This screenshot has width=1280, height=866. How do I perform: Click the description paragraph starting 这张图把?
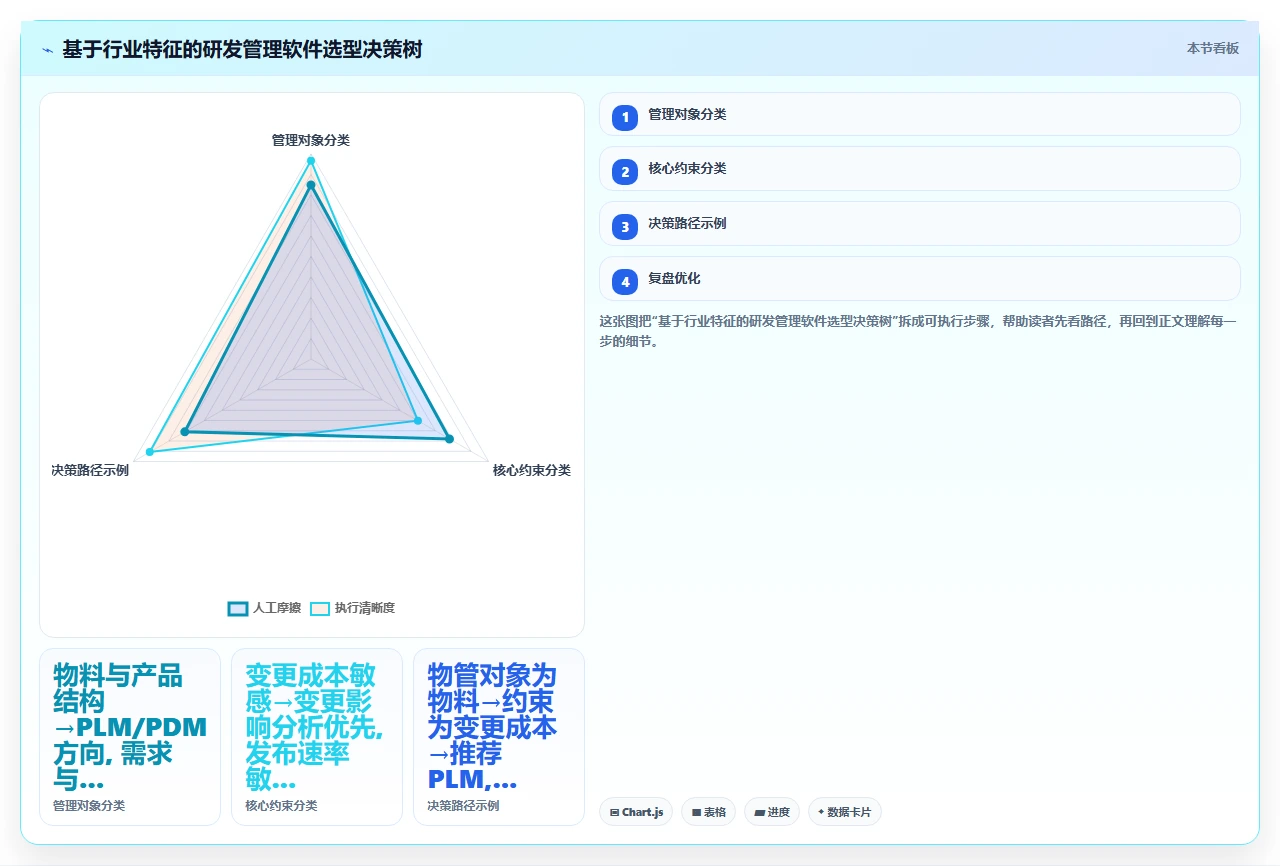point(919,331)
